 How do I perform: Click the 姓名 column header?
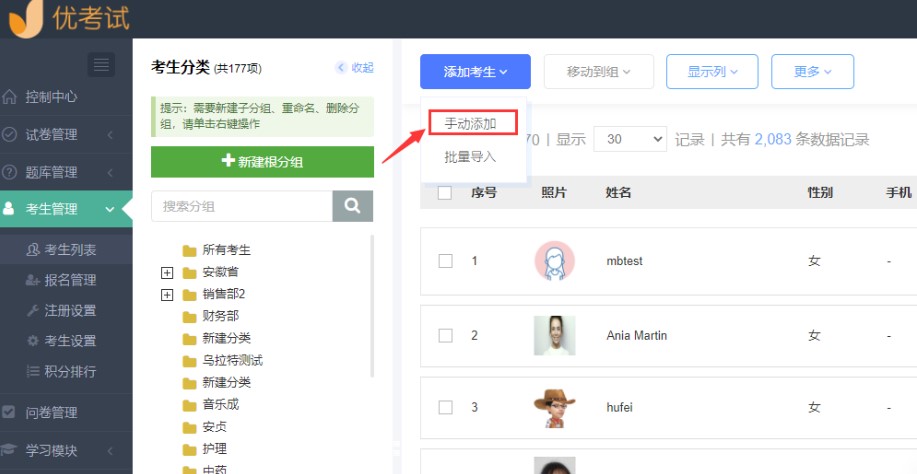(x=618, y=192)
